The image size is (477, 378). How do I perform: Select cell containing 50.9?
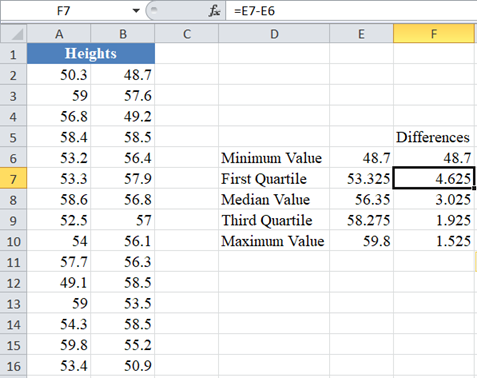(123, 366)
